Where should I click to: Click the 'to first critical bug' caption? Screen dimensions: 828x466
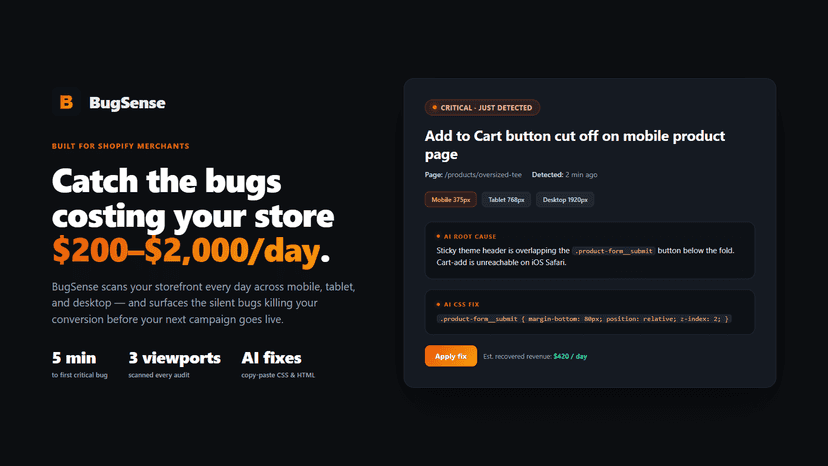[80, 375]
